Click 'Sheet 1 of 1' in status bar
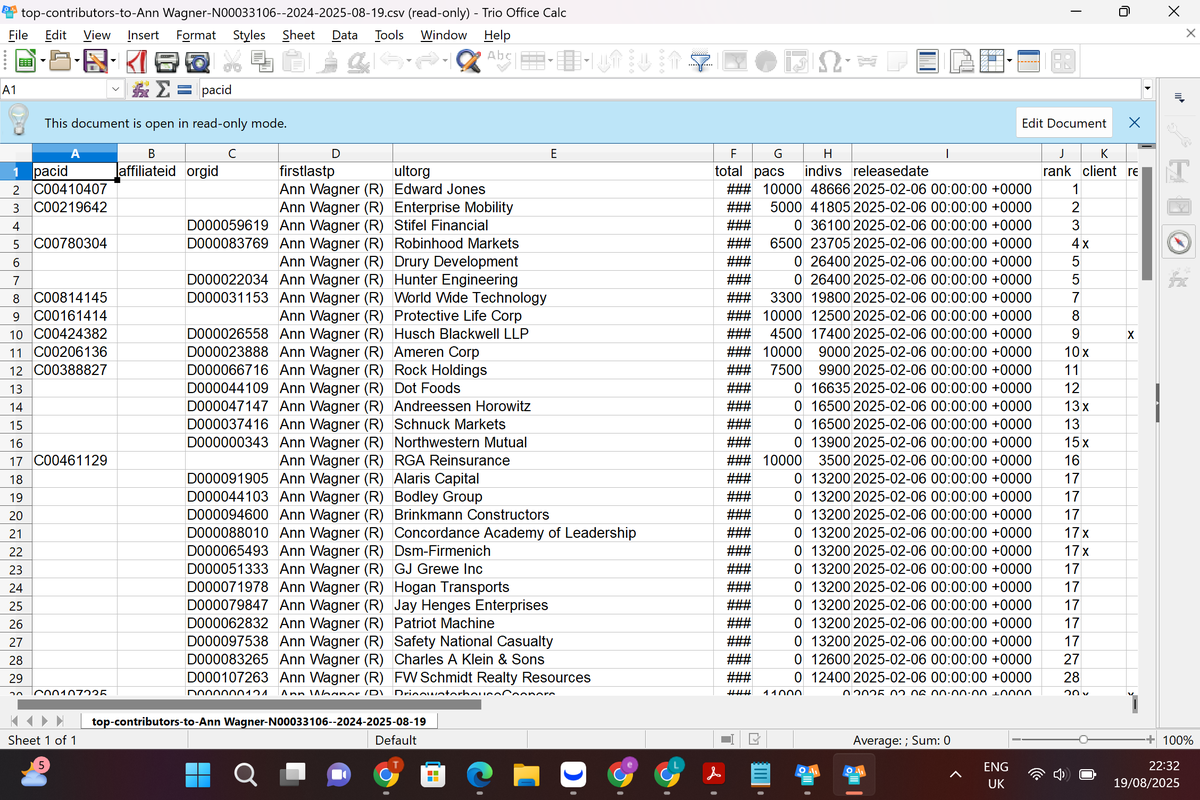Image resolution: width=1200 pixels, height=800 pixels. [42, 740]
